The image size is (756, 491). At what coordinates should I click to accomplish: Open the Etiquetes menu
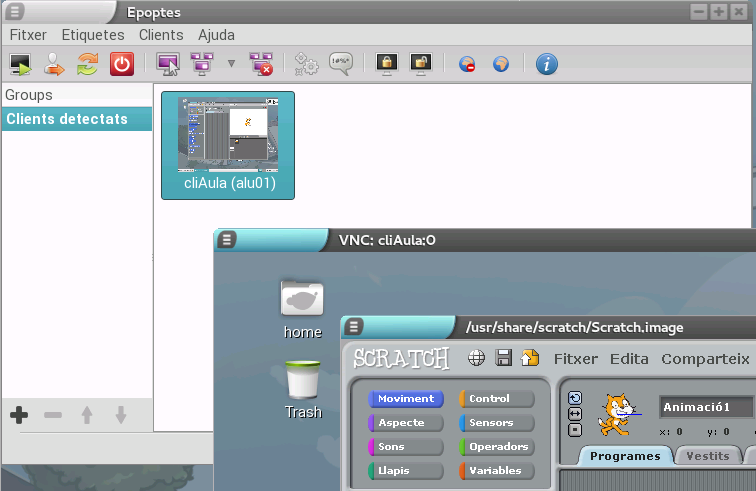(93, 35)
